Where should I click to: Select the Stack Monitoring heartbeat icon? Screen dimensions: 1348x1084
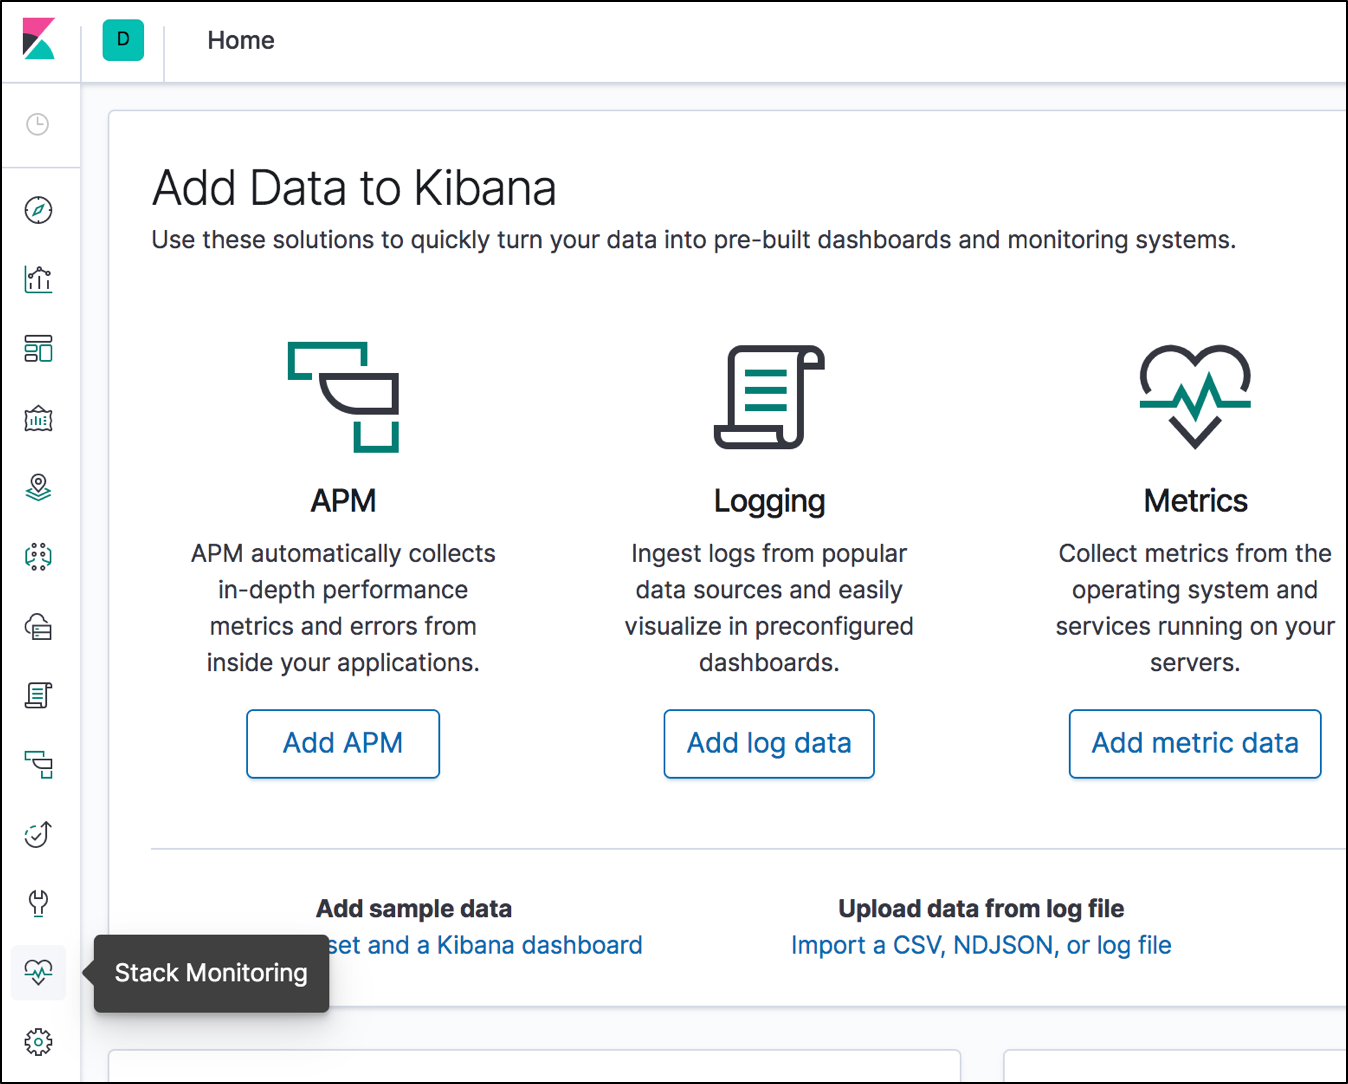(37, 972)
